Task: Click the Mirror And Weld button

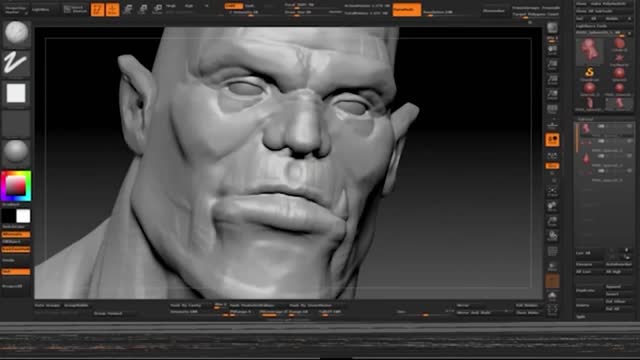Action: [x=473, y=313]
